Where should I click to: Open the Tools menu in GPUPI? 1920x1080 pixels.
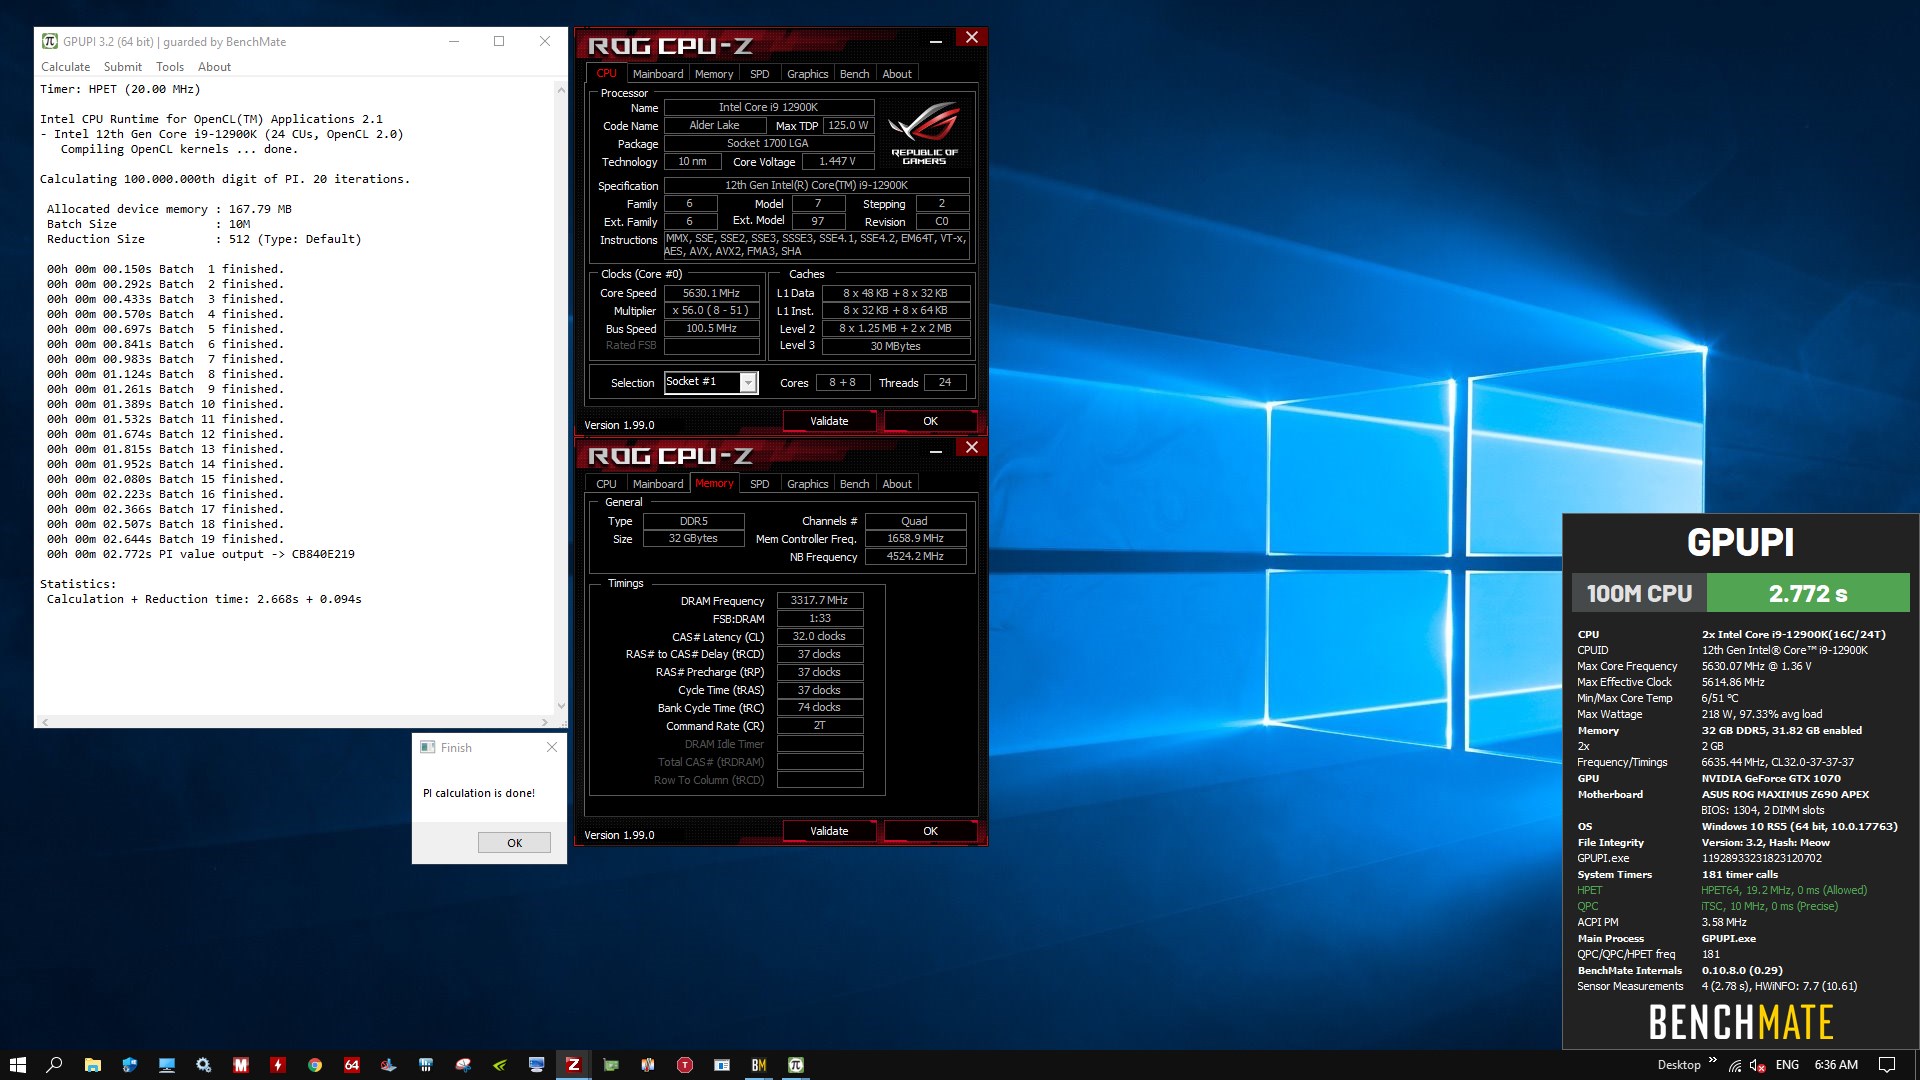(170, 67)
